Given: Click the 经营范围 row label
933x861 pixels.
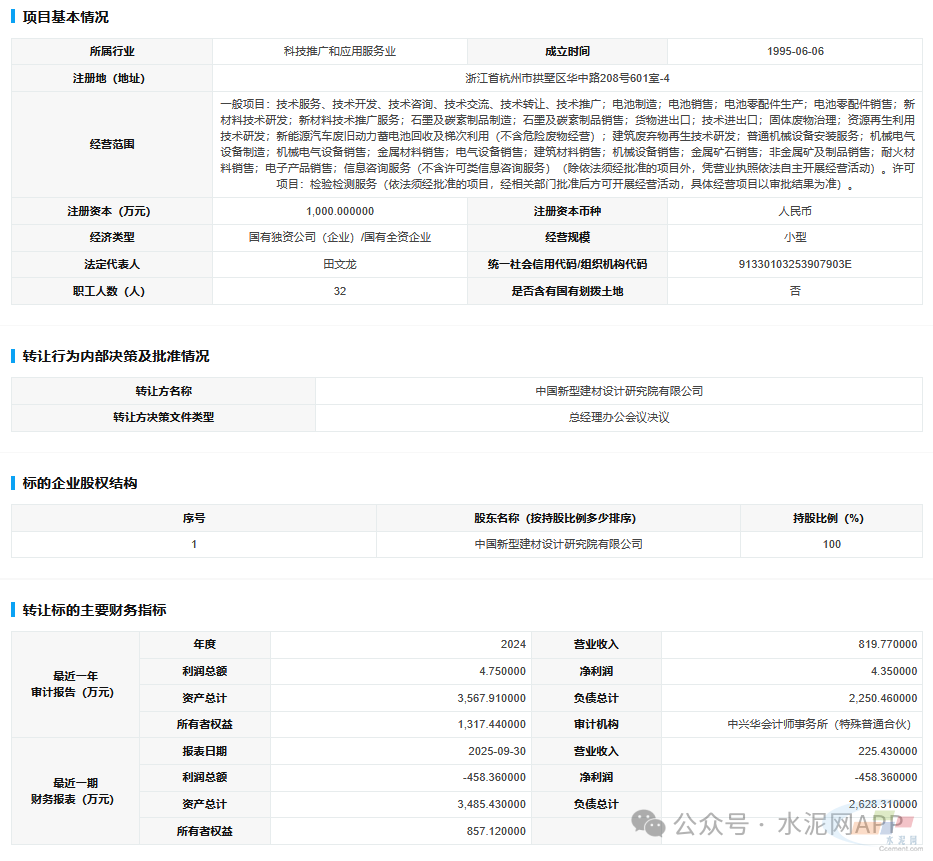Looking at the screenshot, I should click(111, 144).
